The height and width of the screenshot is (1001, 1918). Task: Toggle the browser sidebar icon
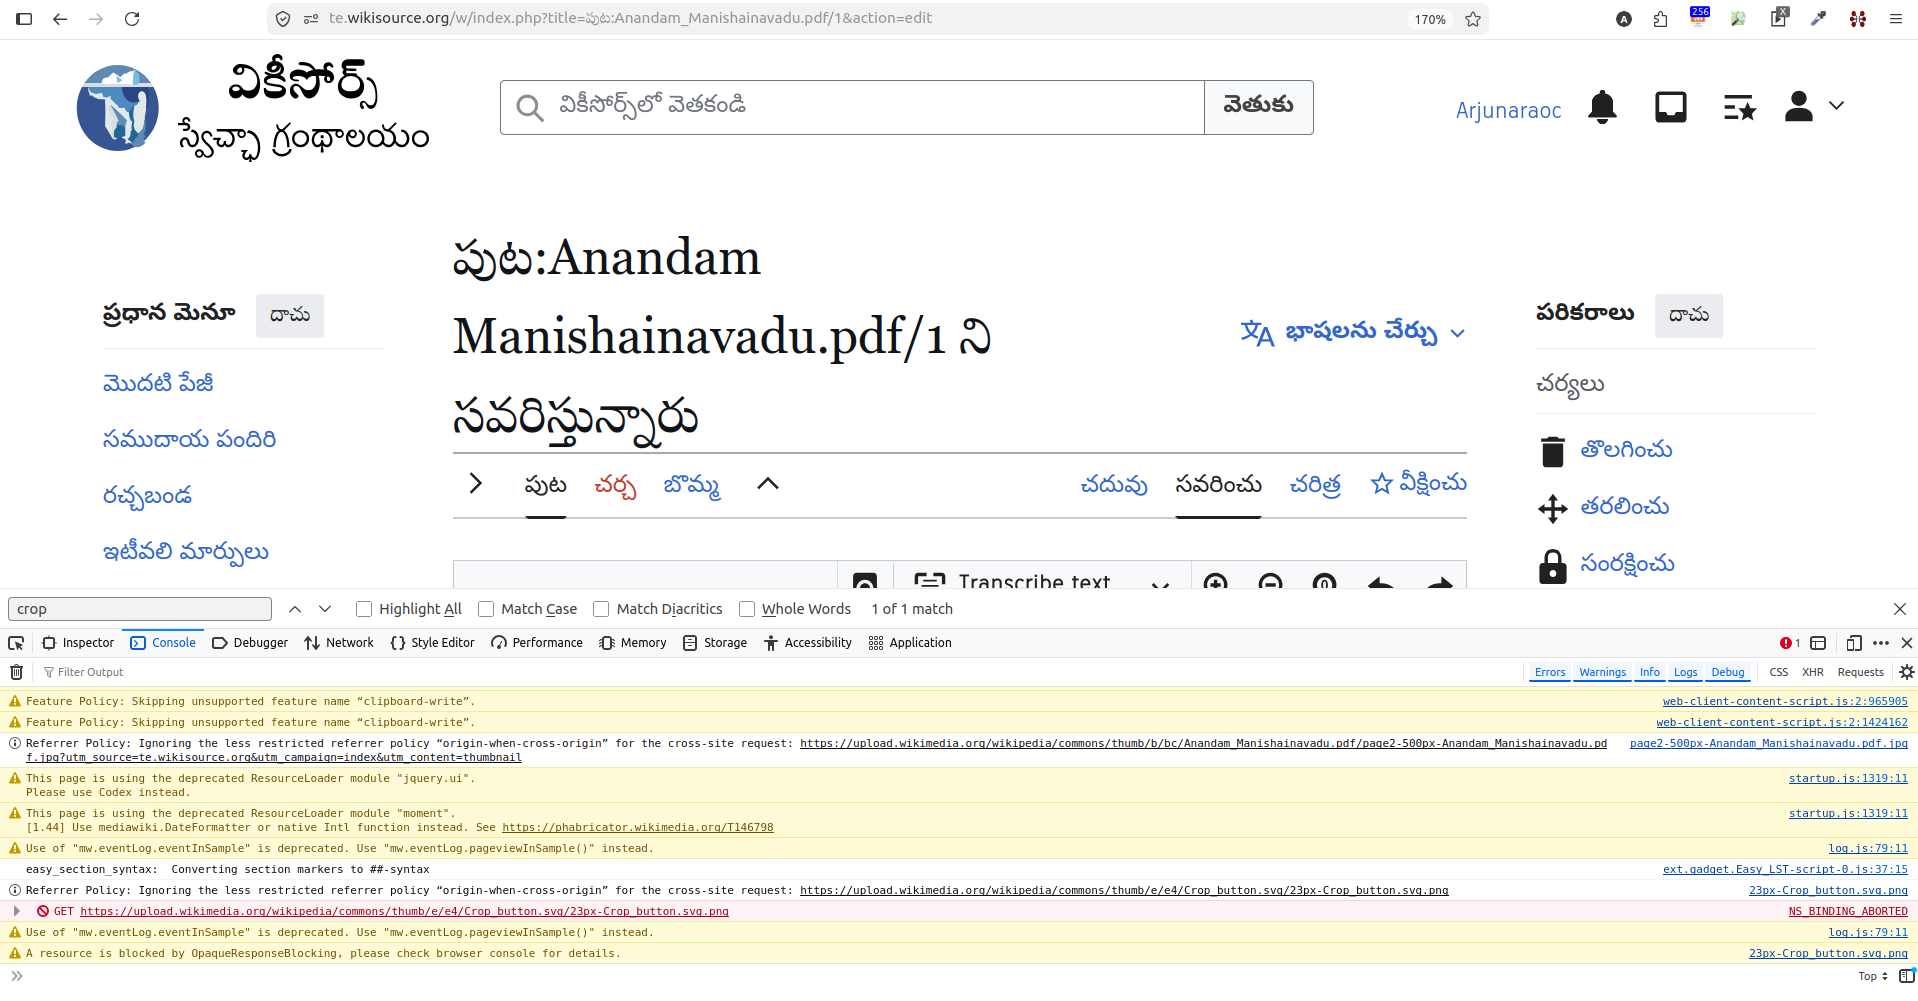pyautogui.click(x=25, y=19)
